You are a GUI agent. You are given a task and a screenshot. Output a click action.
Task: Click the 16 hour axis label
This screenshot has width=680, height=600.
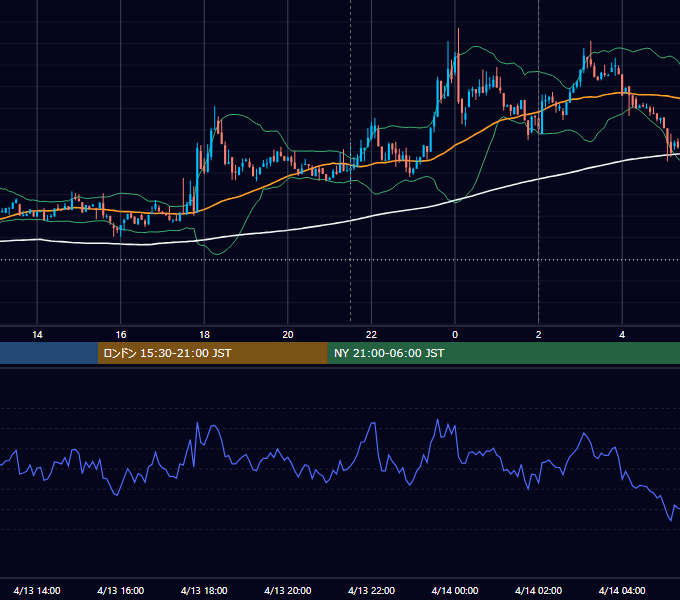pos(121,335)
